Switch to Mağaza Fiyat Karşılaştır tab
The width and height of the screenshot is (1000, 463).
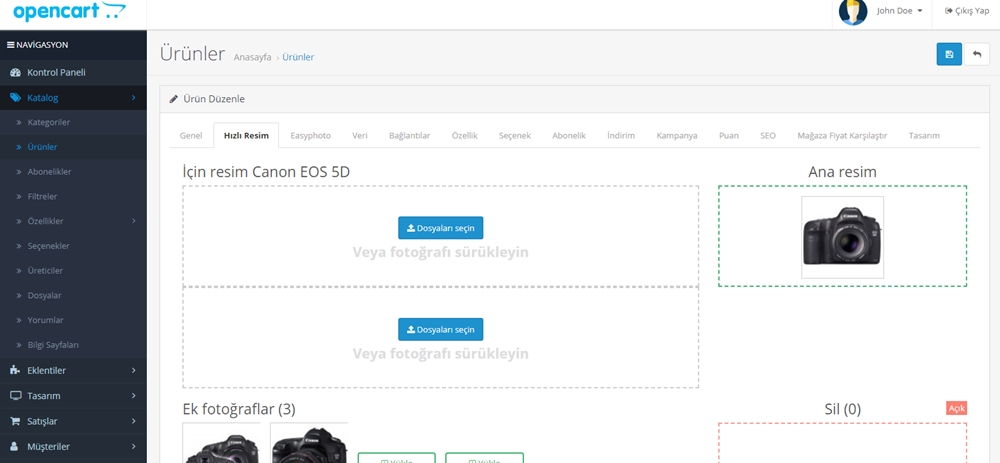(842, 136)
